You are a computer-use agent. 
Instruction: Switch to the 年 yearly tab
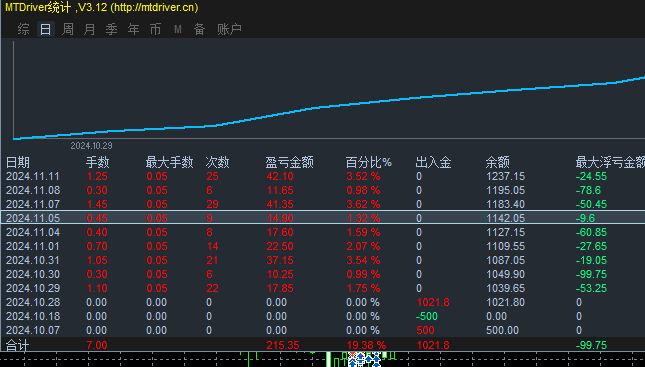pyautogui.click(x=133, y=29)
